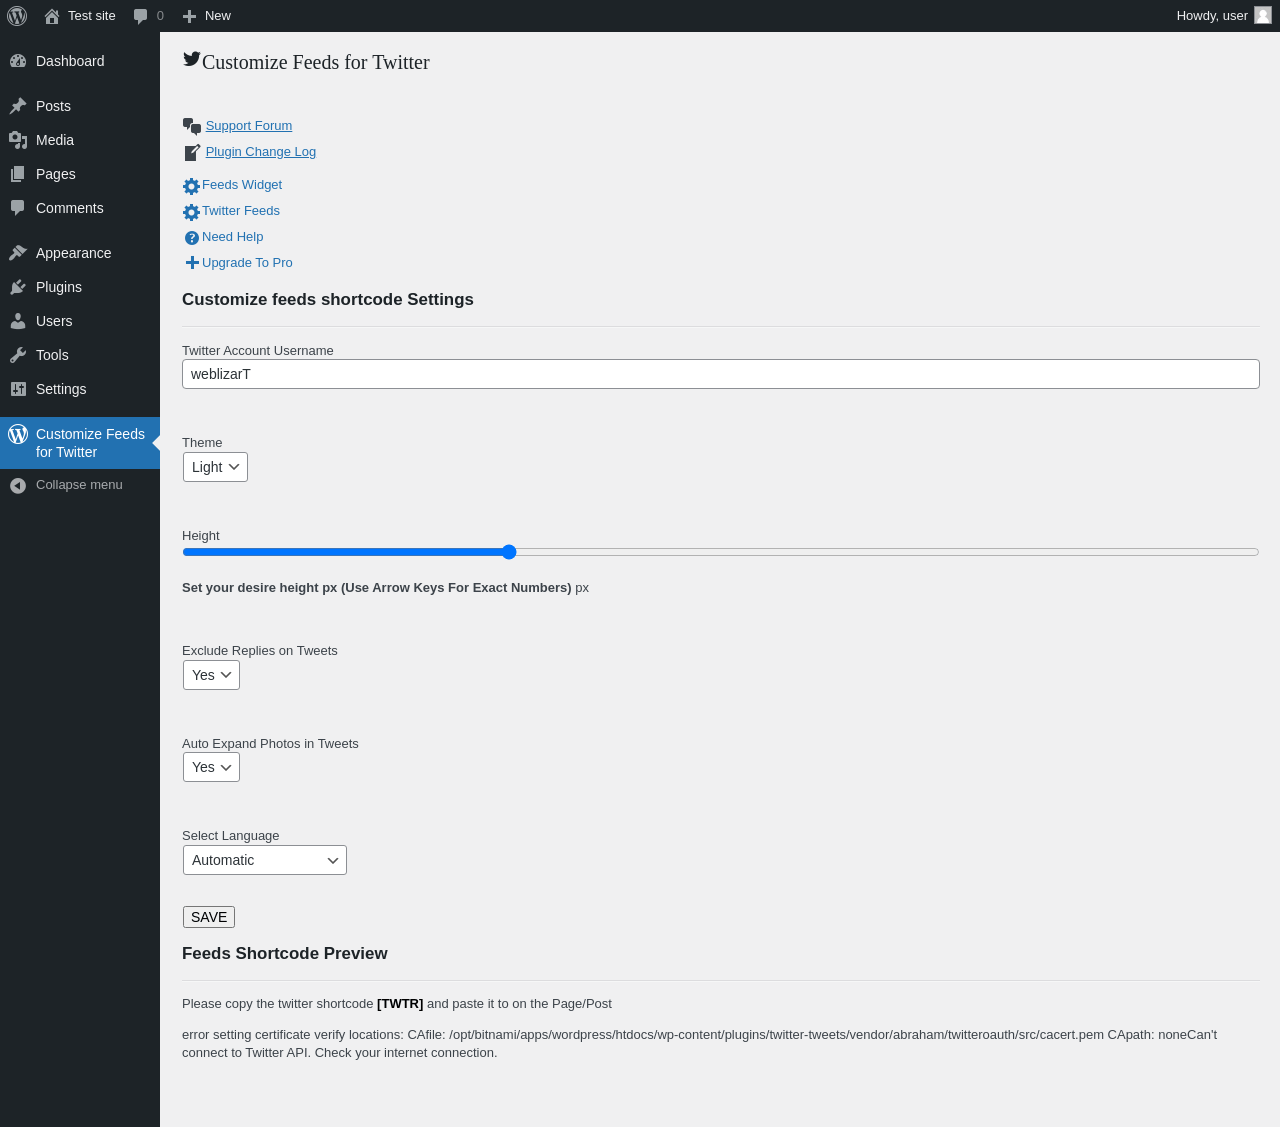This screenshot has height=1127, width=1280.
Task: Click the Height slider handle
Action: (509, 552)
